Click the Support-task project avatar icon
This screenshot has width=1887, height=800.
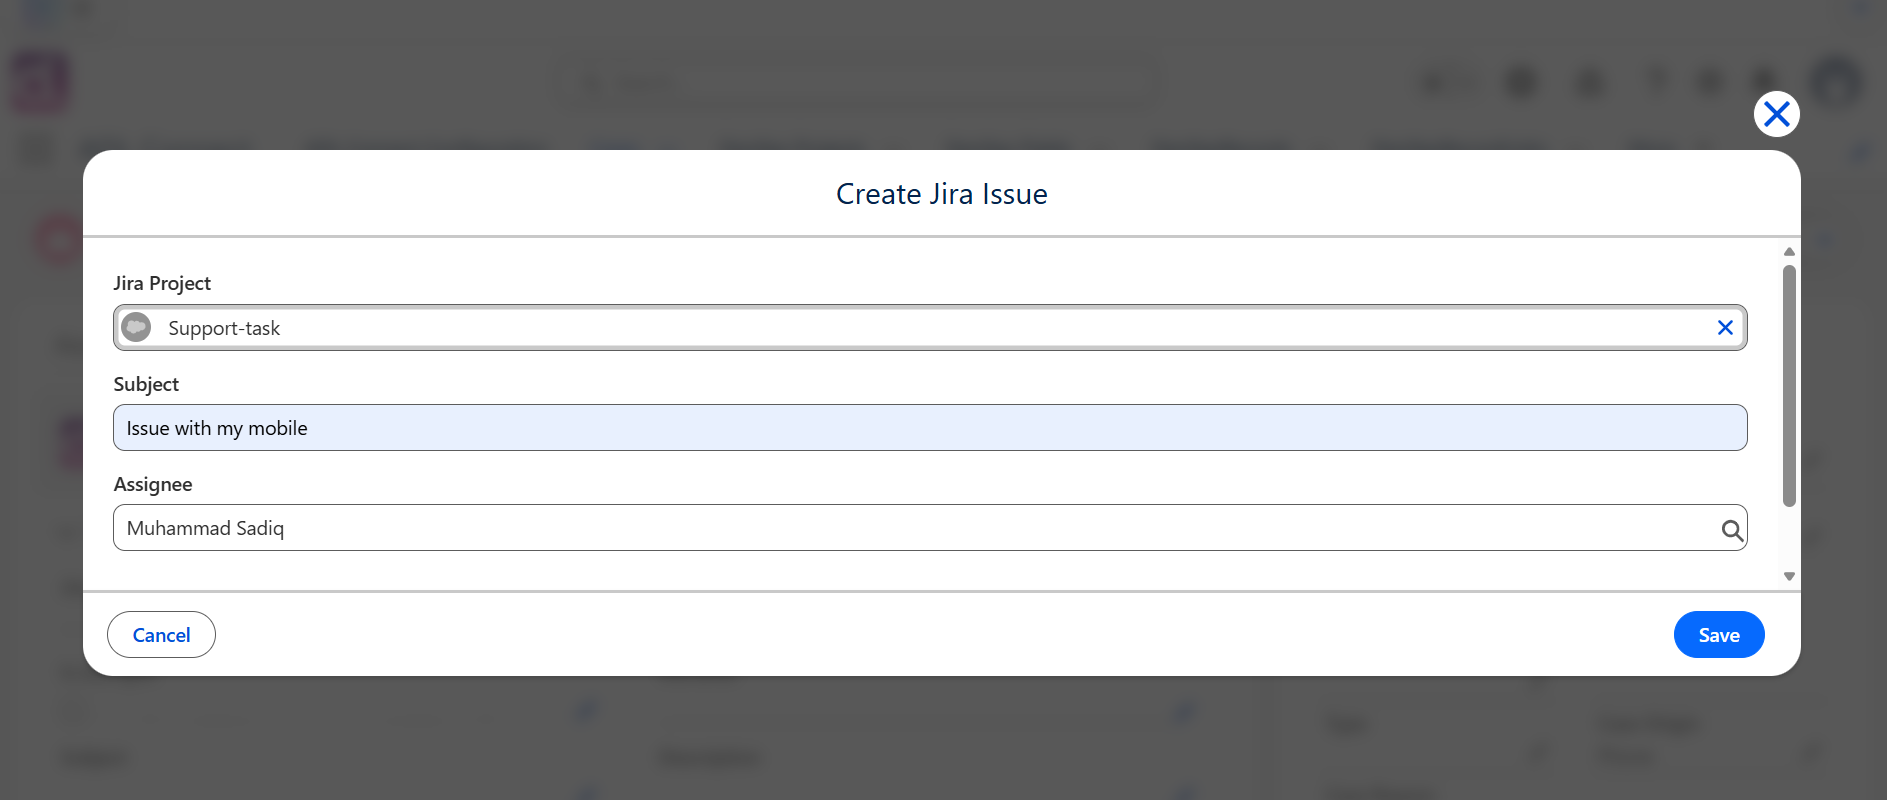136,327
